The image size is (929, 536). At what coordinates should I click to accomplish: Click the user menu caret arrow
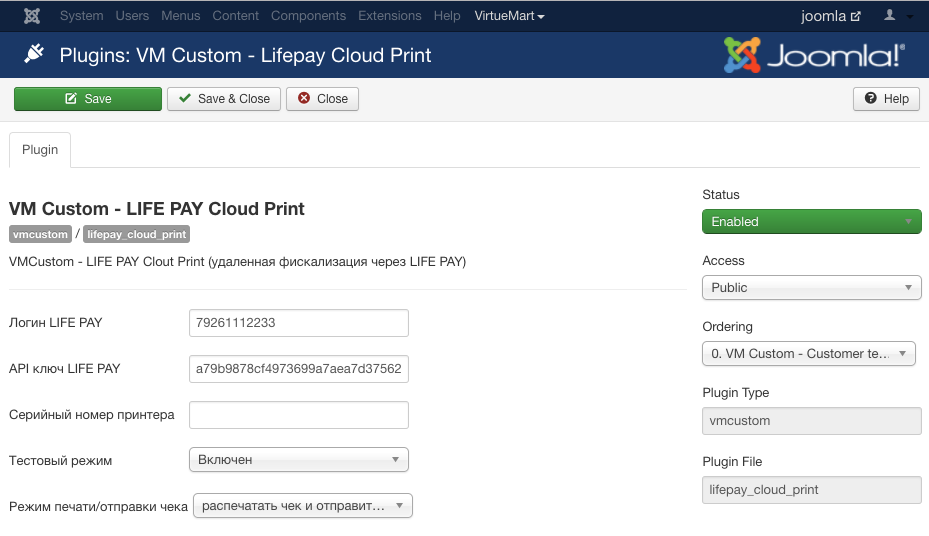click(909, 17)
